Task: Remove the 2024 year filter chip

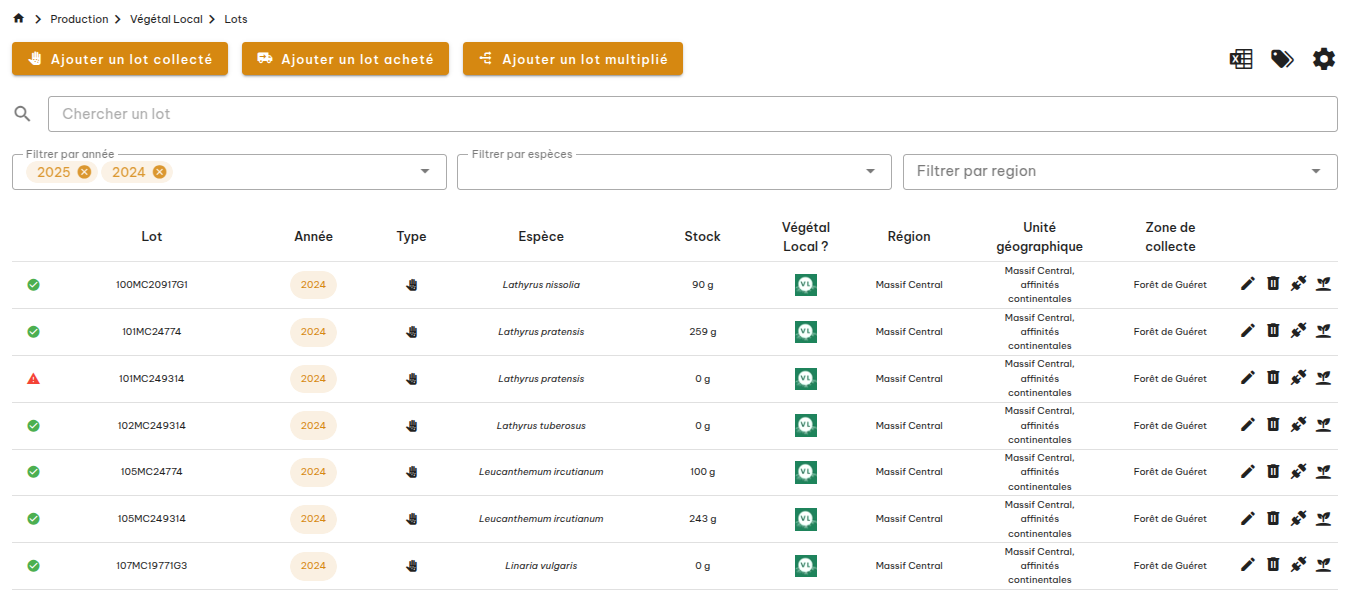Action: tap(159, 172)
